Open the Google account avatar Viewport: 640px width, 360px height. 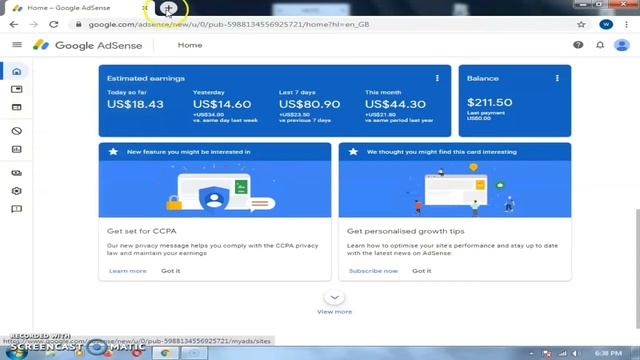point(622,45)
